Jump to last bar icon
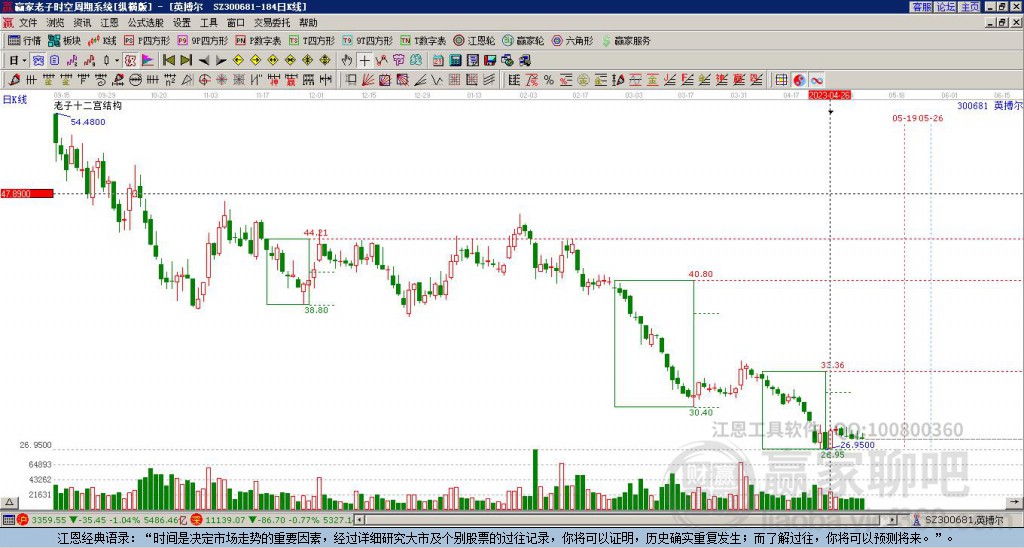 [186, 61]
